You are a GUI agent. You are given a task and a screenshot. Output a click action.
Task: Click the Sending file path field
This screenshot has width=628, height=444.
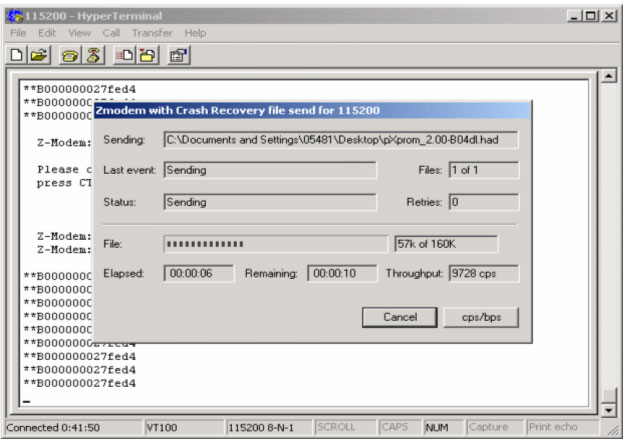tap(341, 139)
